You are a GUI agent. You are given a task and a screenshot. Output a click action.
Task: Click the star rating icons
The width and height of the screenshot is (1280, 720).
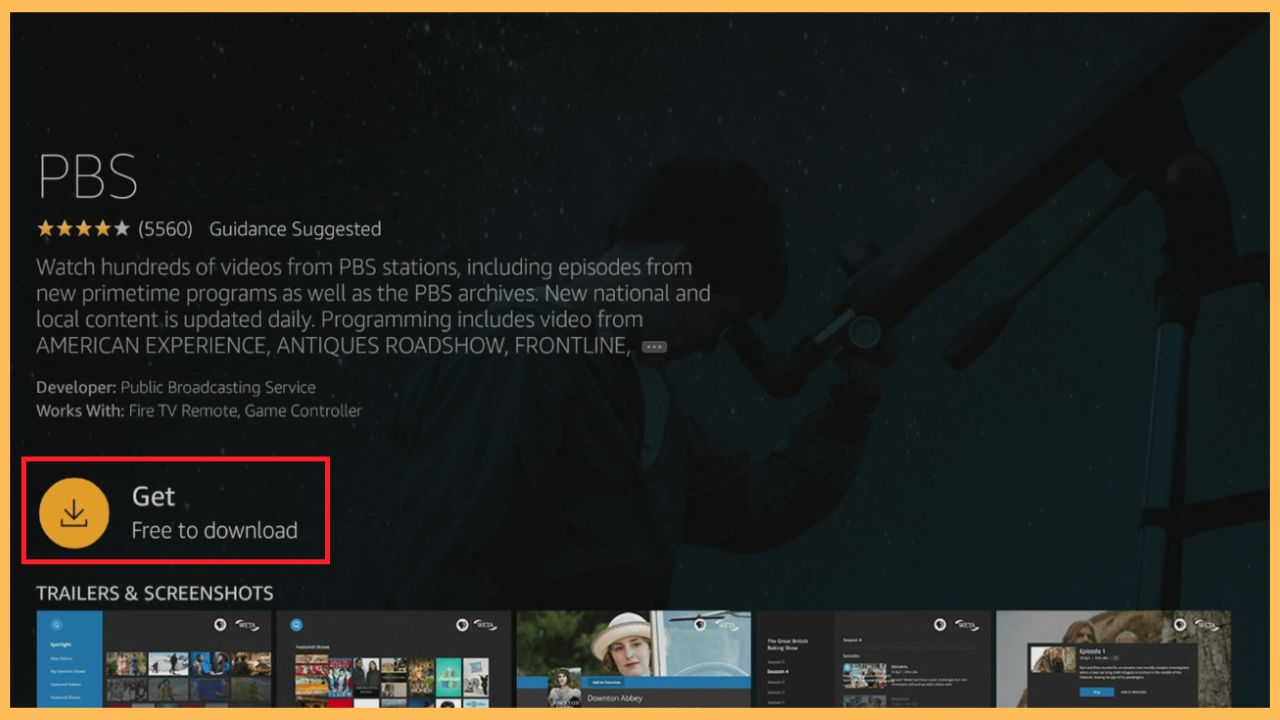point(83,229)
